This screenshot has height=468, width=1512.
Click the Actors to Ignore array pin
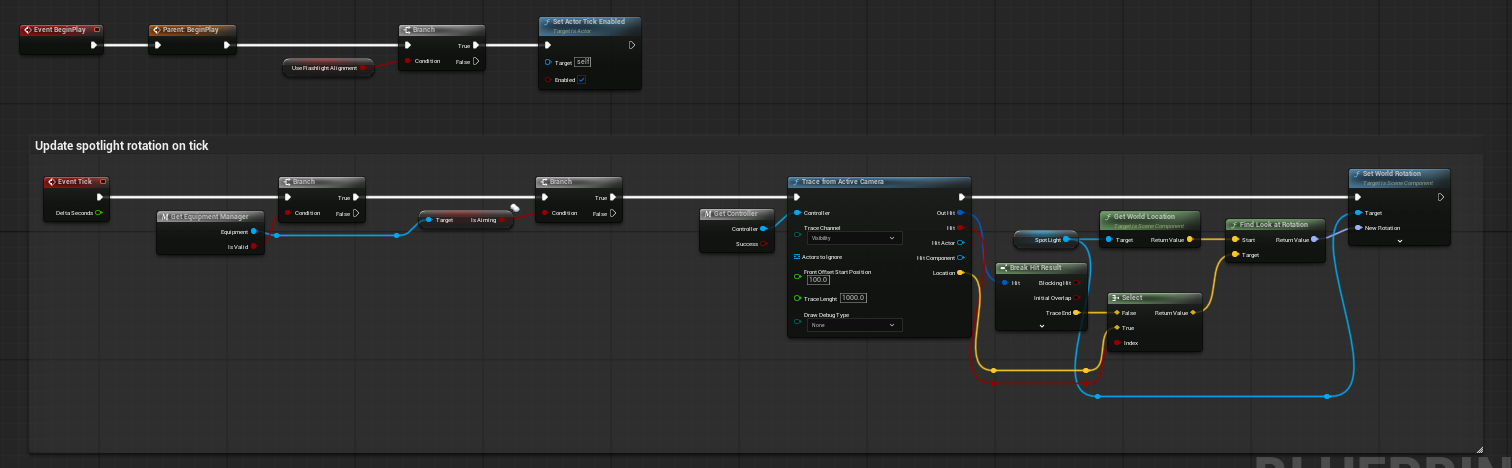pos(796,257)
